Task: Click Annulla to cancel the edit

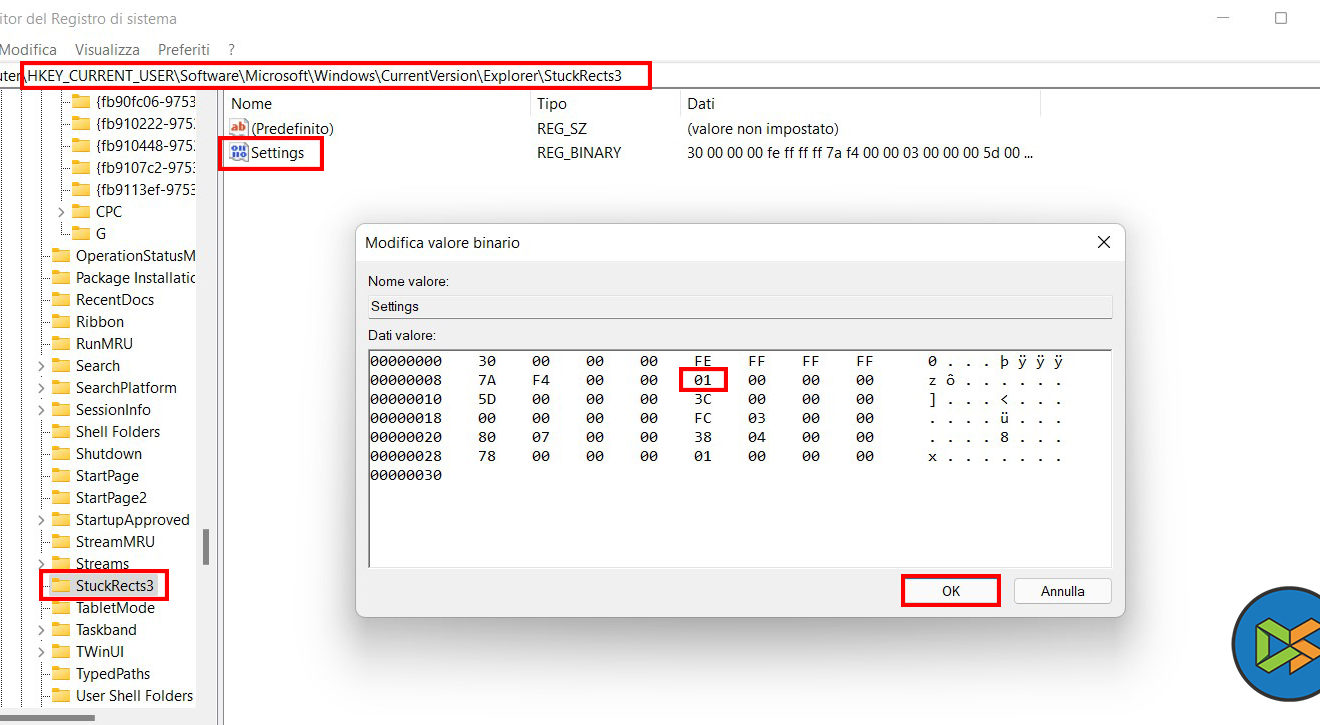Action: 1063,591
